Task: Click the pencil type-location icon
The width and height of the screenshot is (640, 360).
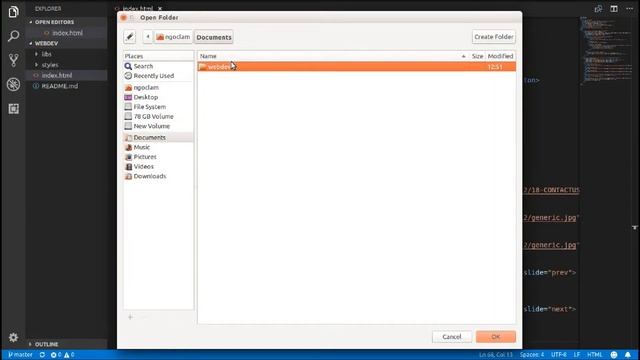Action: [129, 37]
